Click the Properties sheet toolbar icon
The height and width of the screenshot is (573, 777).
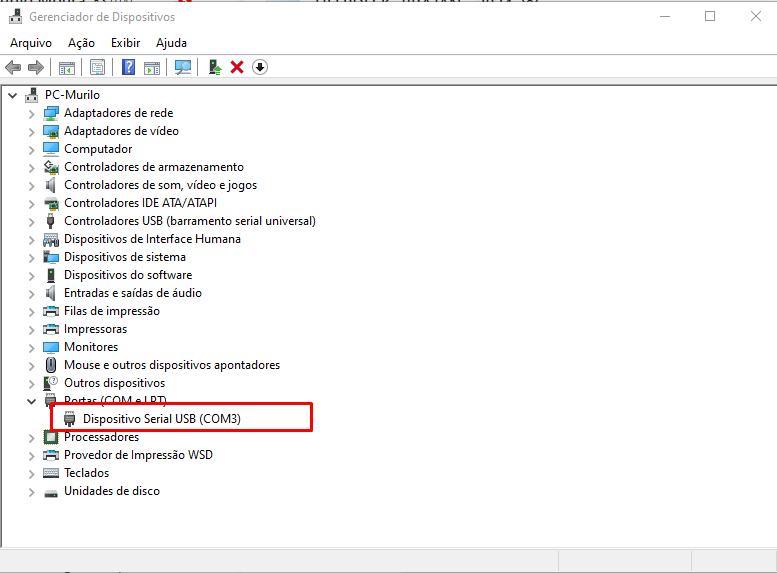pyautogui.click(x=97, y=67)
